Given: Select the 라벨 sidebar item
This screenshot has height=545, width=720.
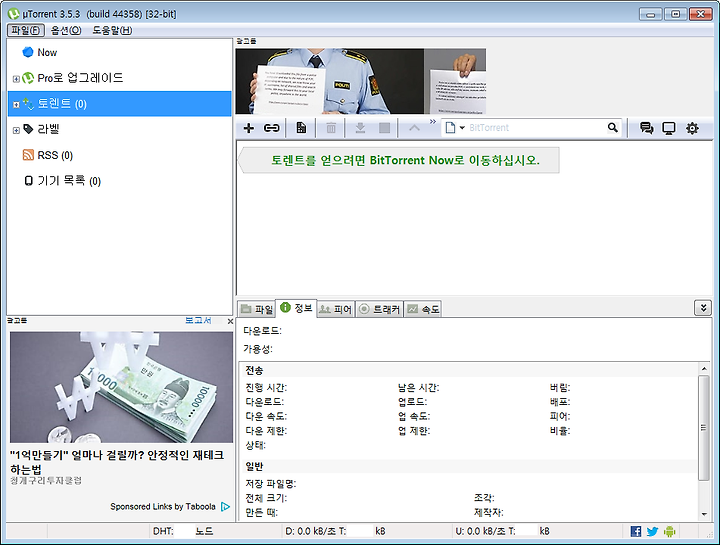Looking at the screenshot, I should tap(48, 129).
